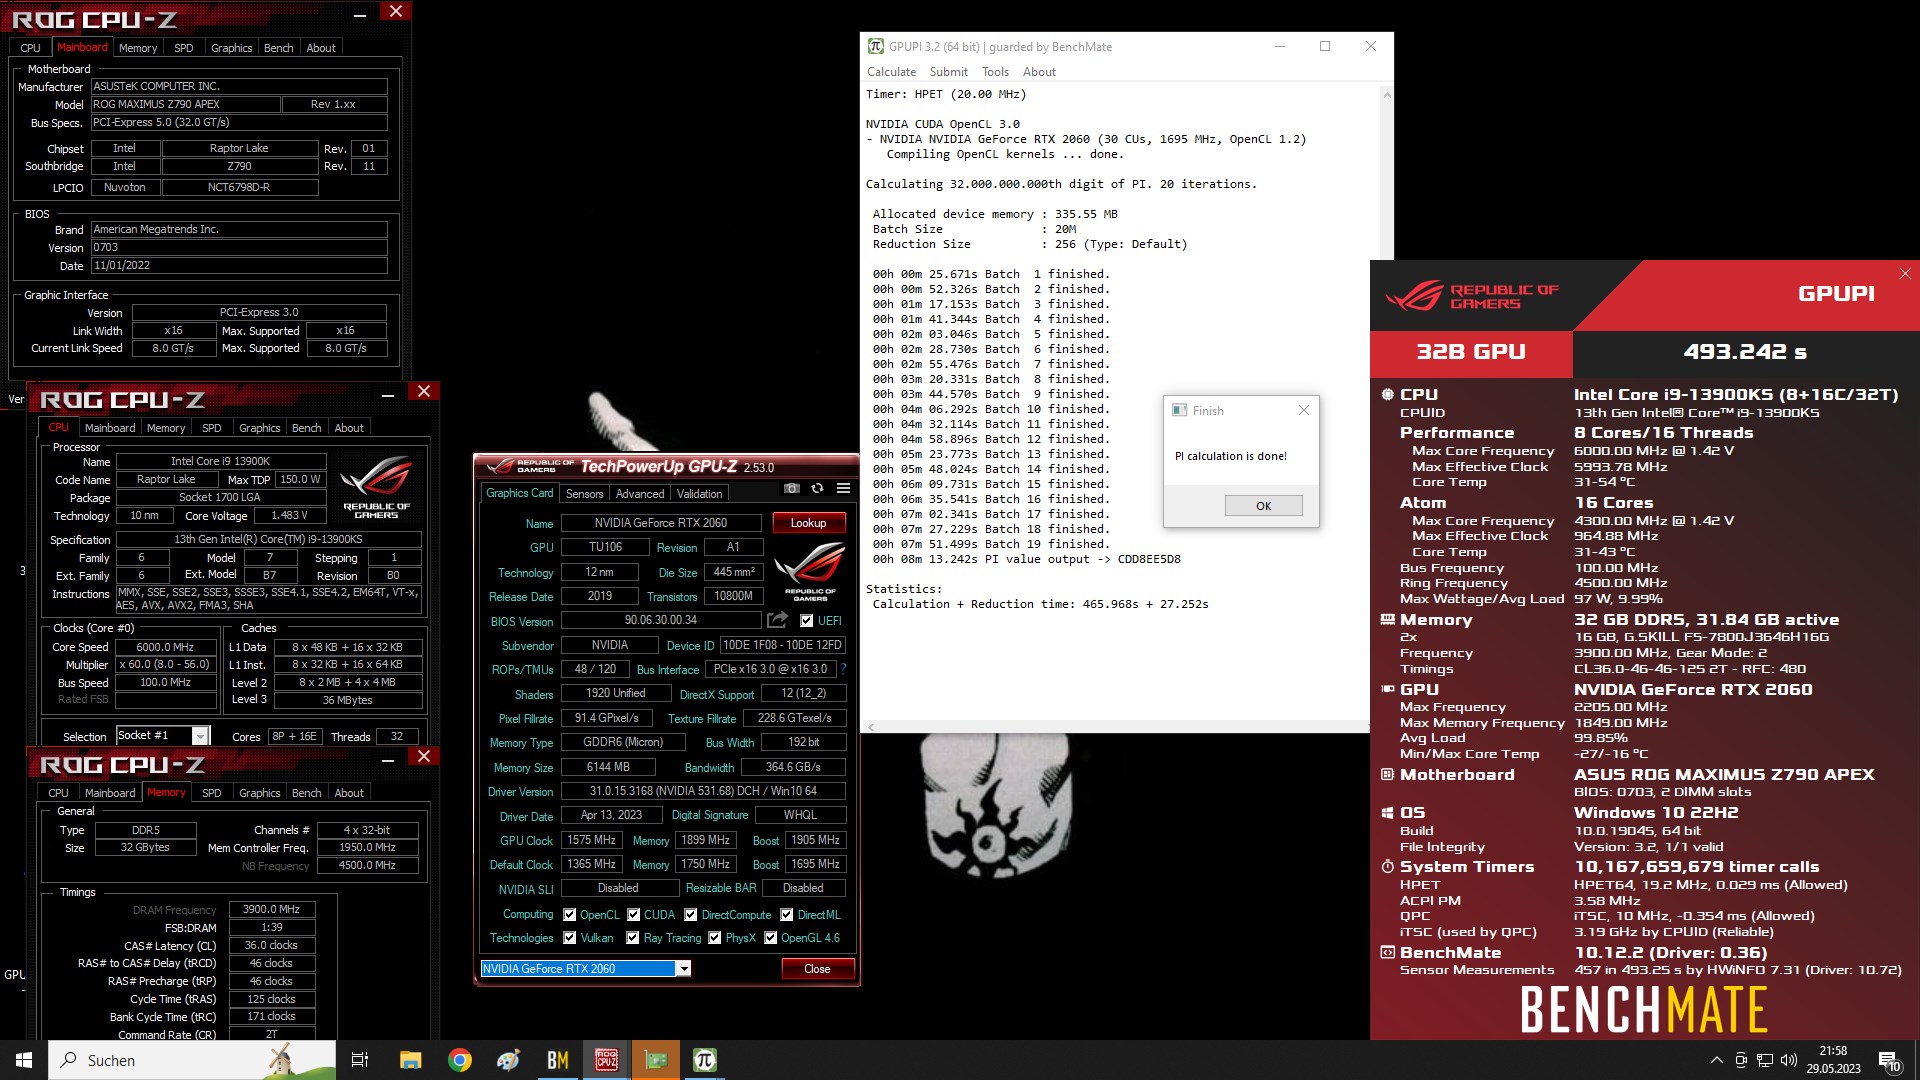1920x1080 pixels.
Task: Open the volume control in tray
Action: click(1789, 1060)
